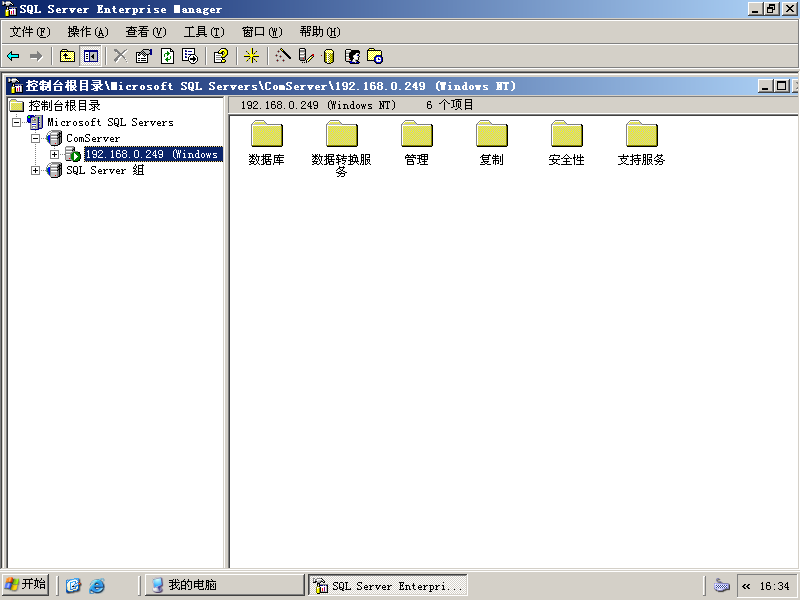Click the New Job folder-clock icon
Viewport: 800px width, 600px height.
(376, 56)
